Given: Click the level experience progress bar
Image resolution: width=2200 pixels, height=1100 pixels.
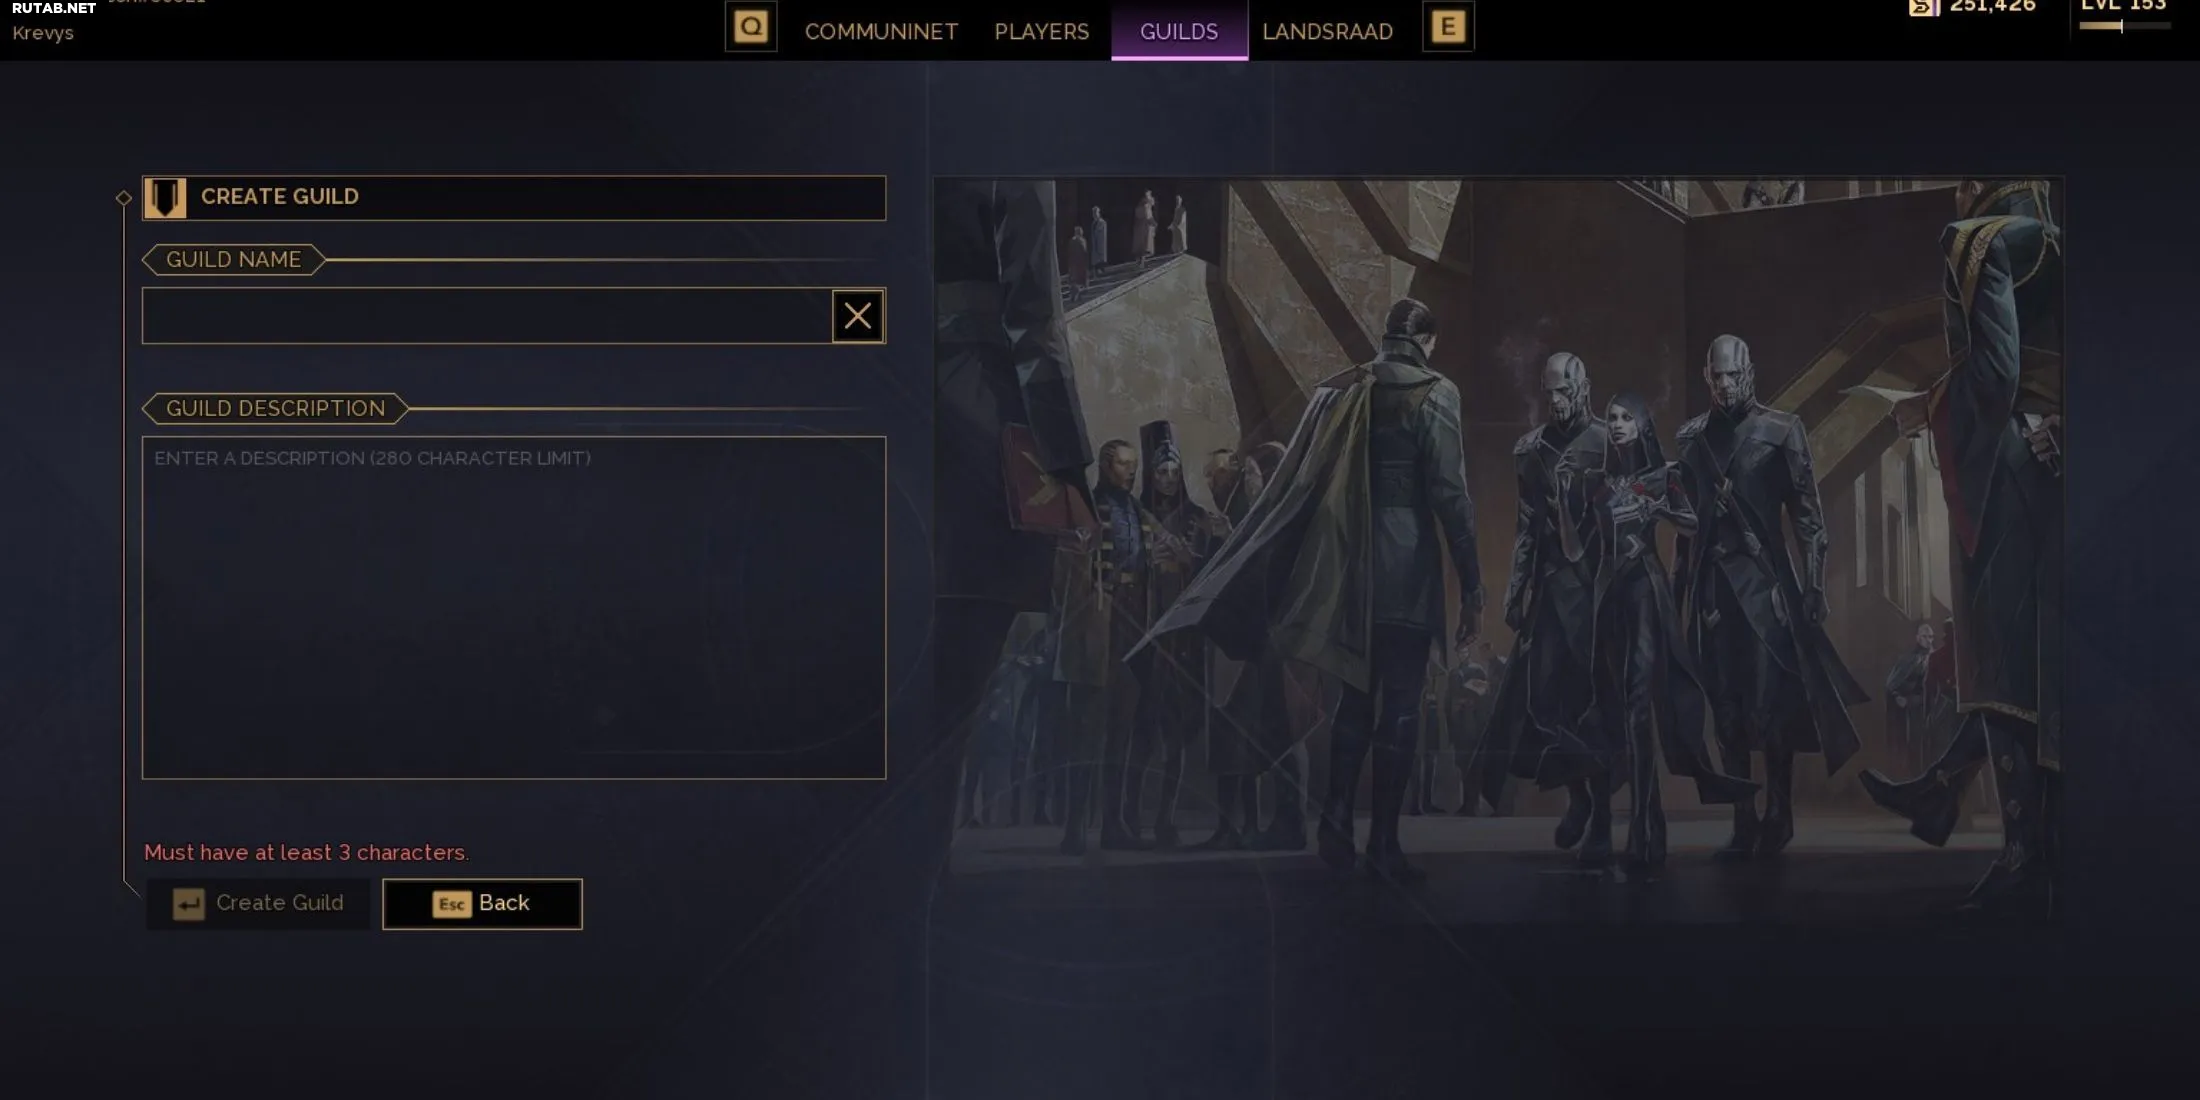Looking at the screenshot, I should click(x=2124, y=26).
